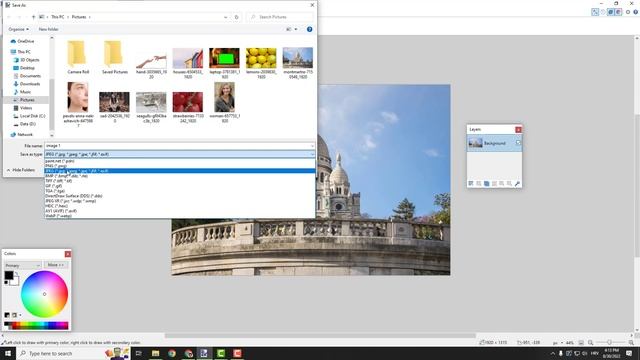640x360 pixels.
Task: Open File Explorer from the taskbar
Action: click(156, 353)
